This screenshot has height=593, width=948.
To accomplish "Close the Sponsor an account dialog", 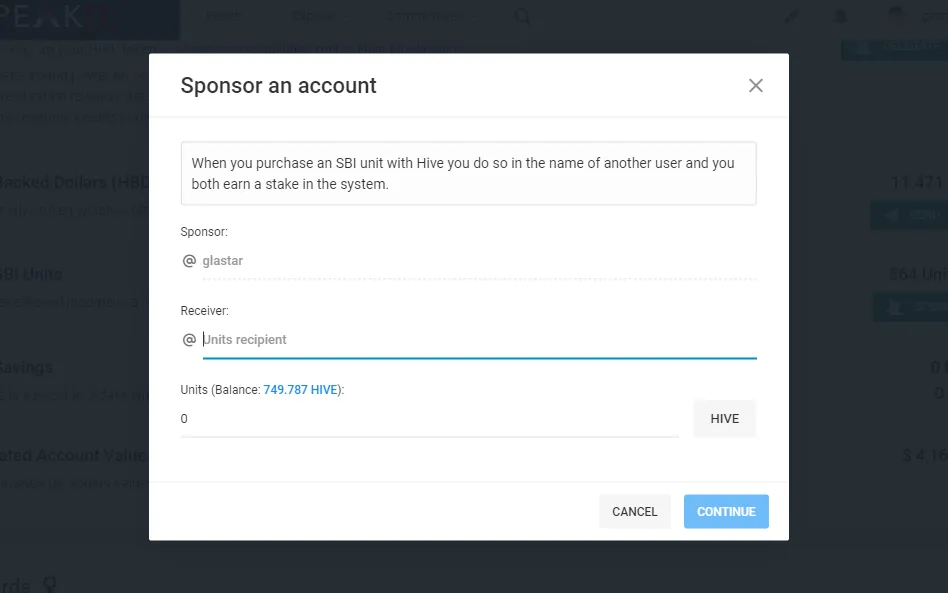I will (x=755, y=86).
